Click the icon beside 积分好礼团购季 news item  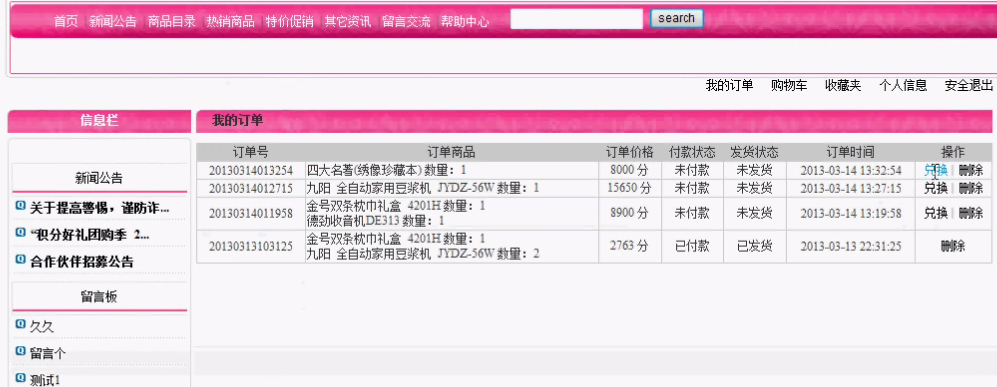[20, 233]
